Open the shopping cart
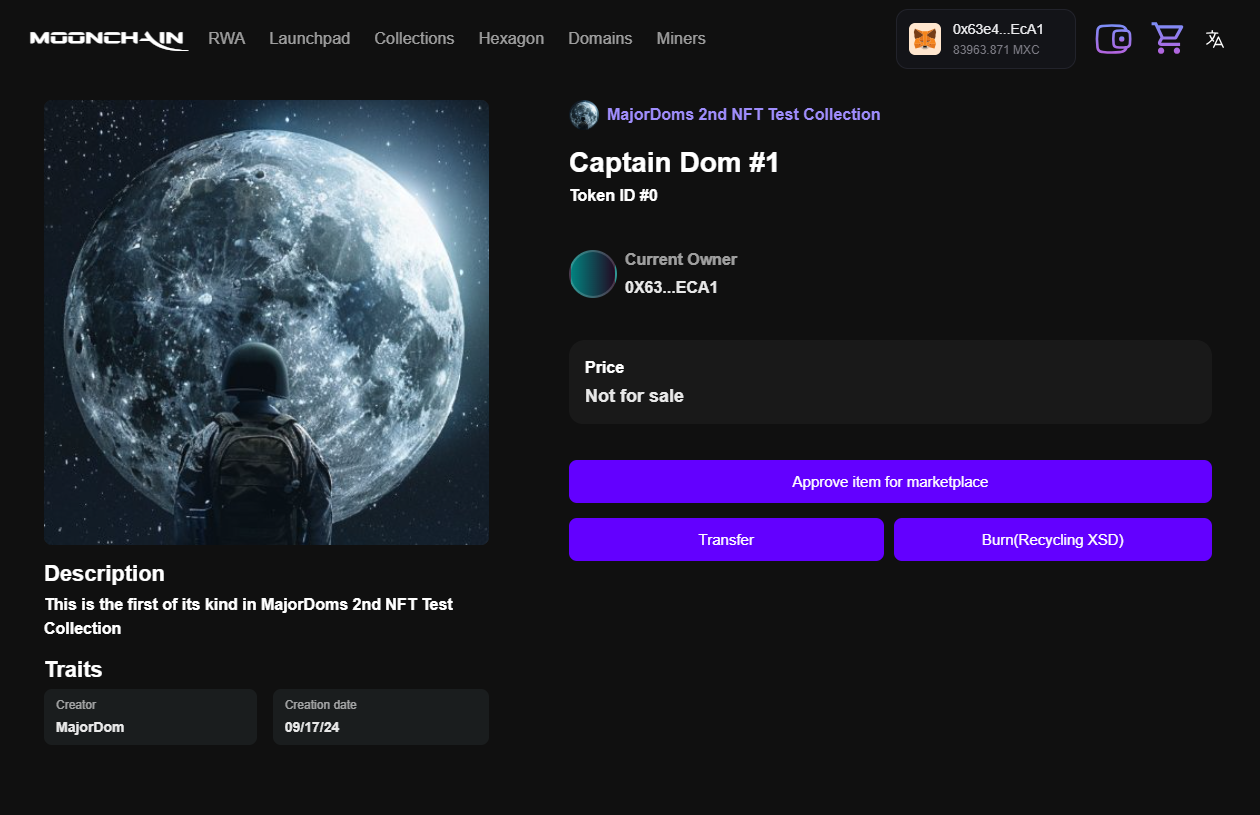The height and width of the screenshot is (815, 1260). click(1167, 39)
